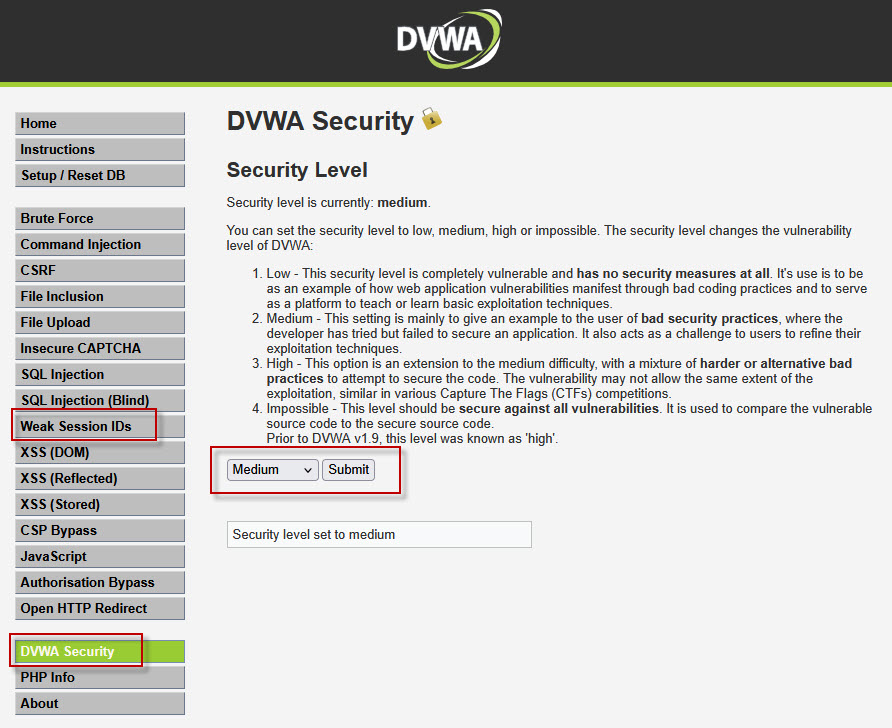The height and width of the screenshot is (728, 892).
Task: Open the Command Injection module
Action: (x=100, y=245)
